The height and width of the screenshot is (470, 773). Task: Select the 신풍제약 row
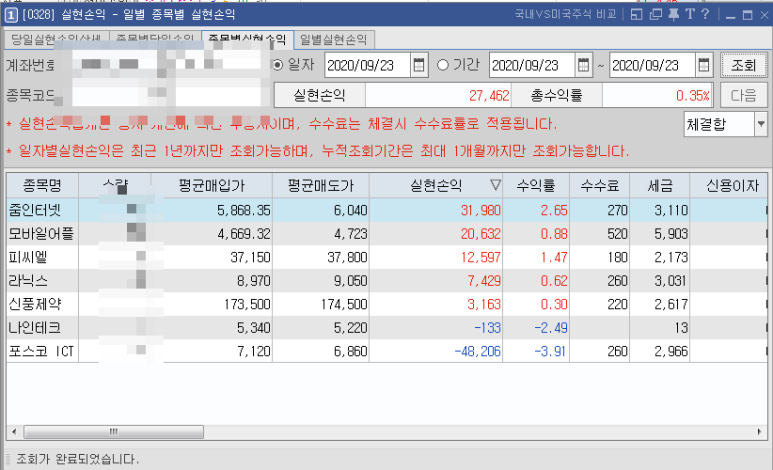click(x=387, y=304)
